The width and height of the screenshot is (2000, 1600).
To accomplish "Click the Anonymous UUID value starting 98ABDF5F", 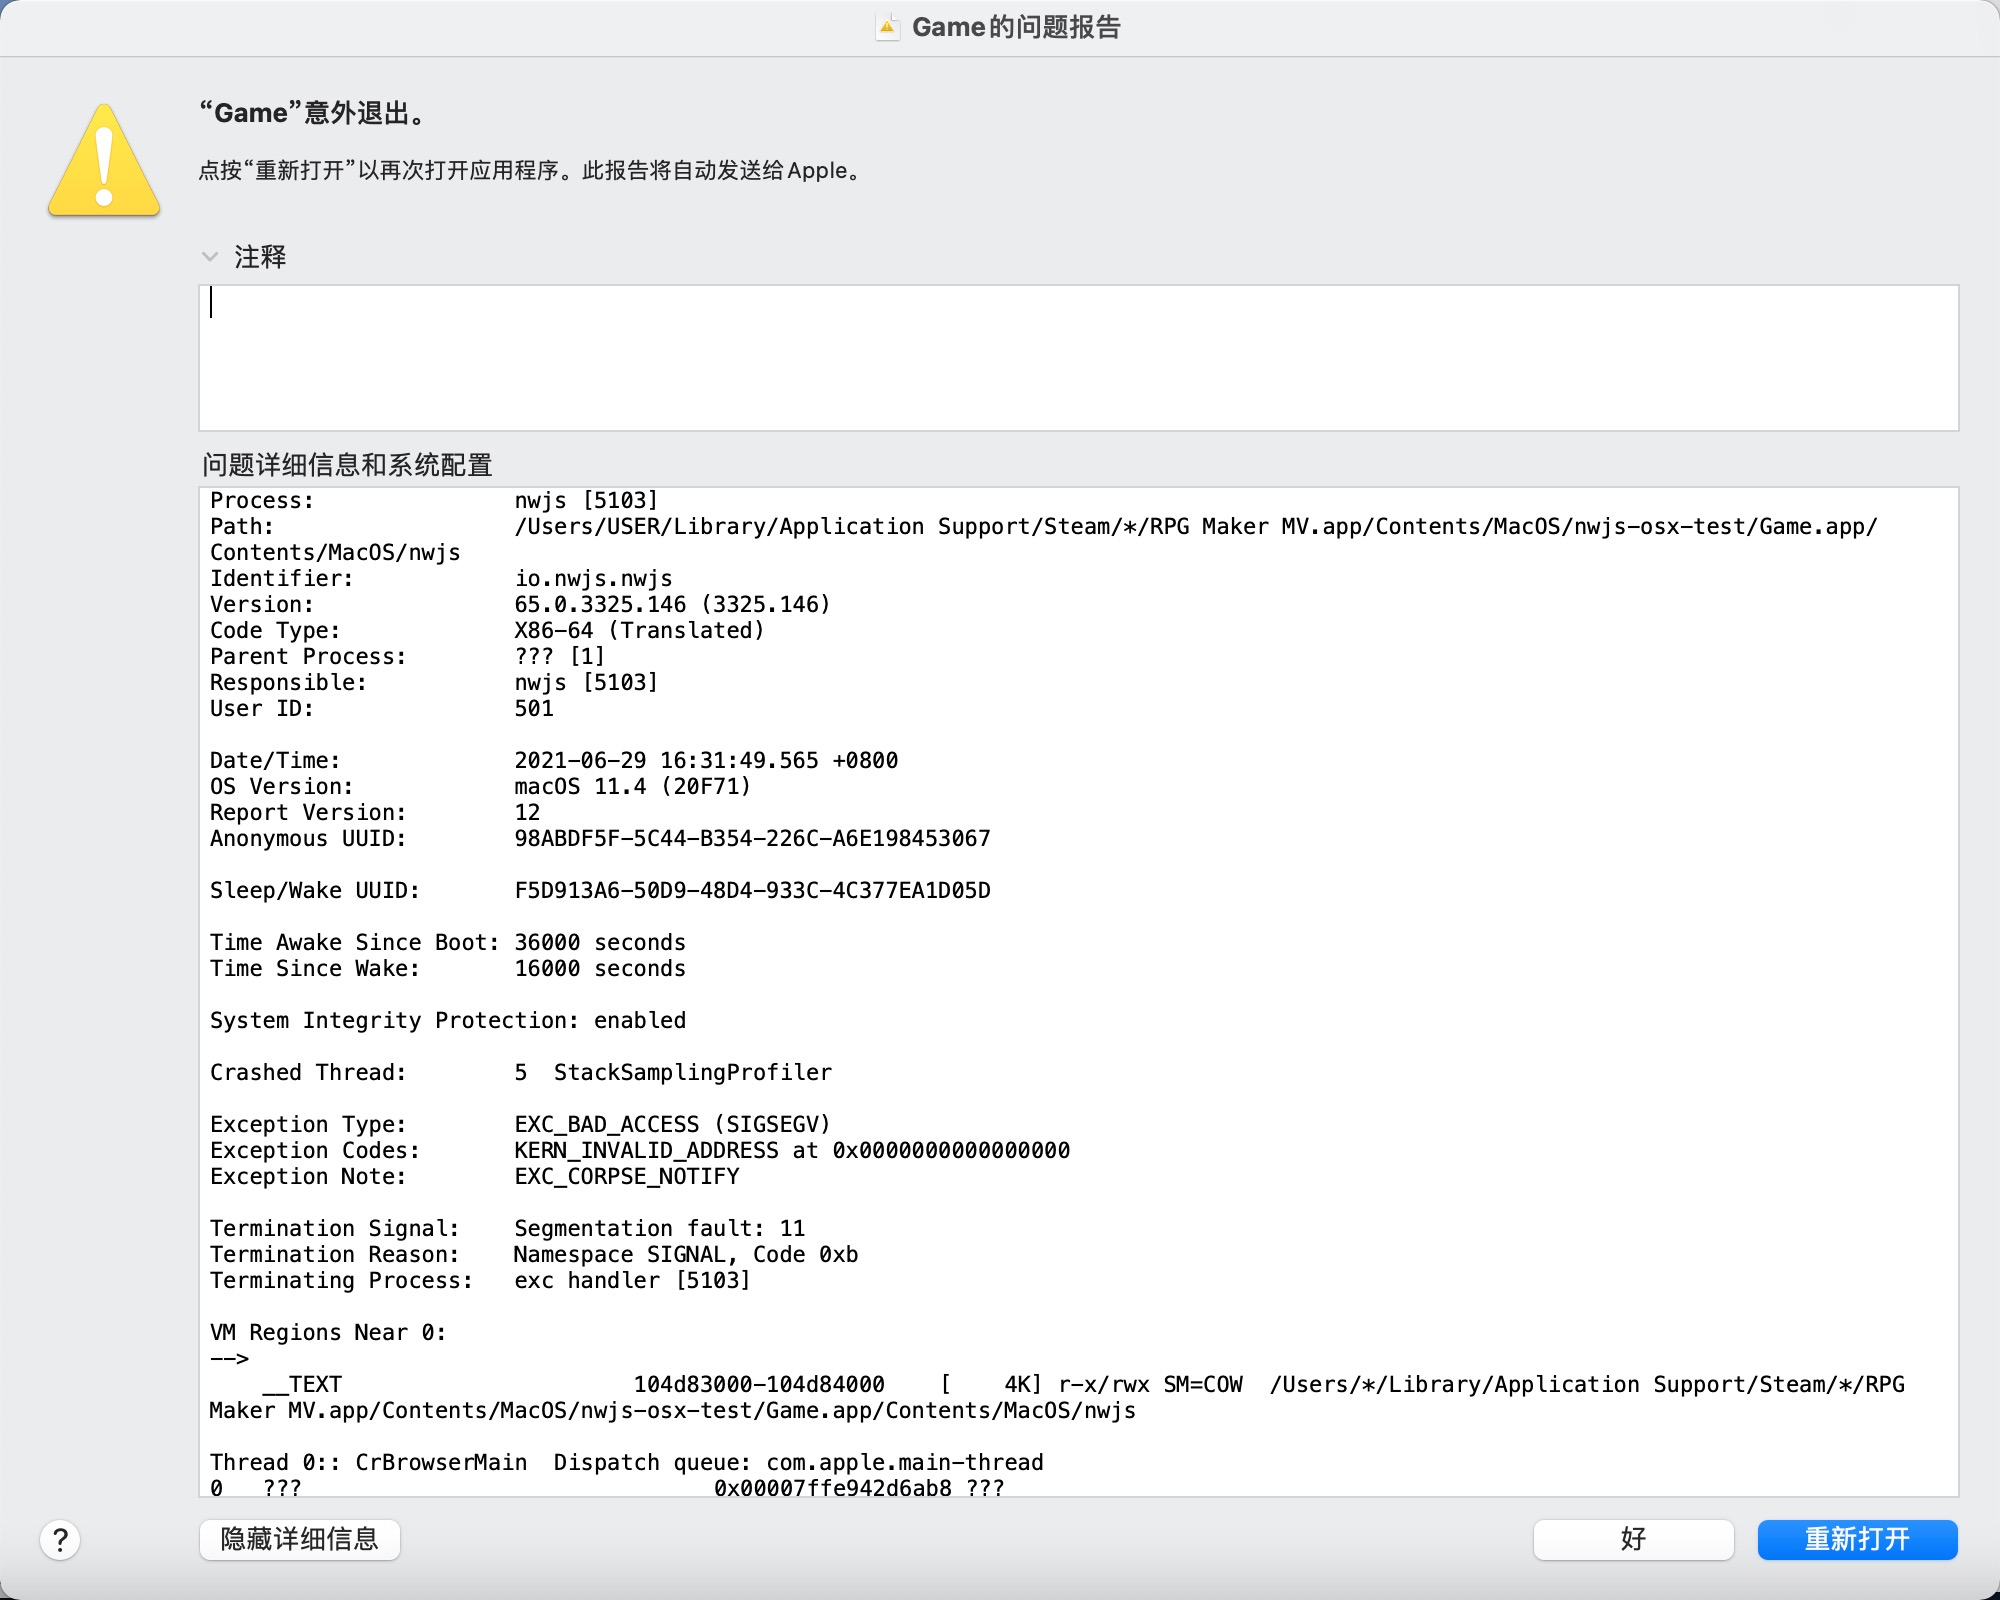I will pos(752,838).
